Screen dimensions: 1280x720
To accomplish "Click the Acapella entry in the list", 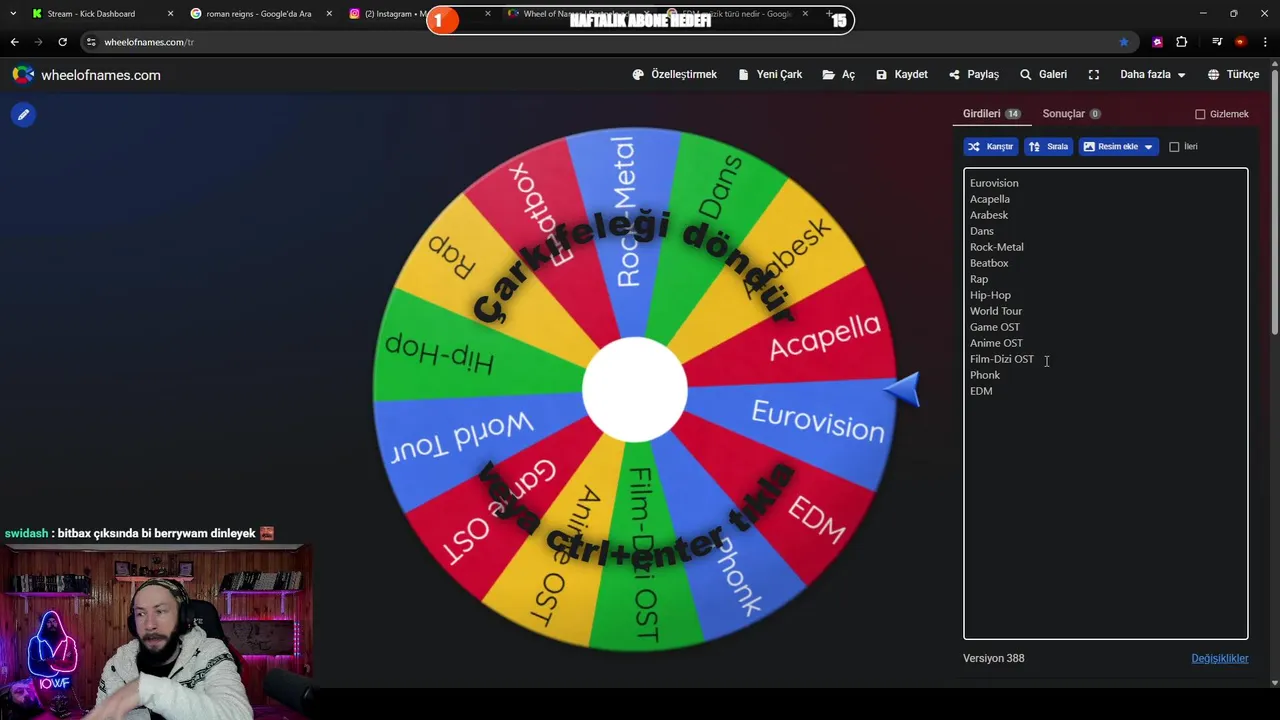I will 989,199.
